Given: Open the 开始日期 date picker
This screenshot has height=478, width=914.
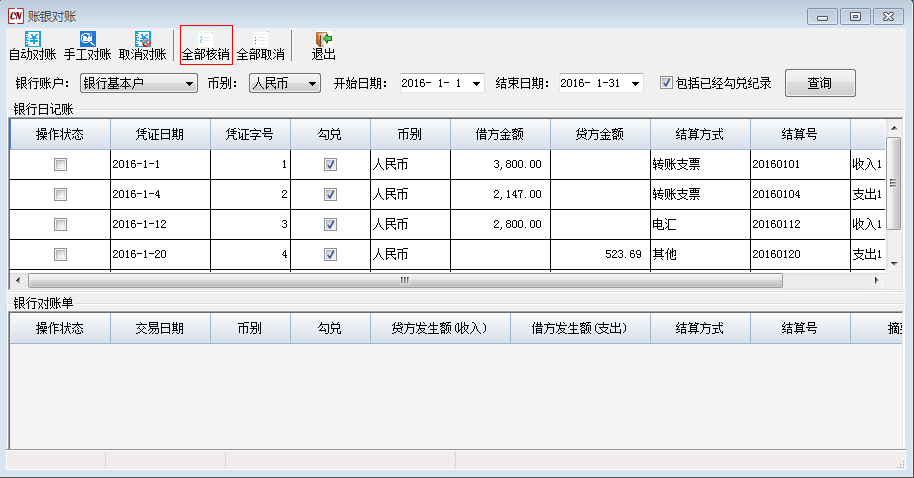Looking at the screenshot, I should [476, 83].
